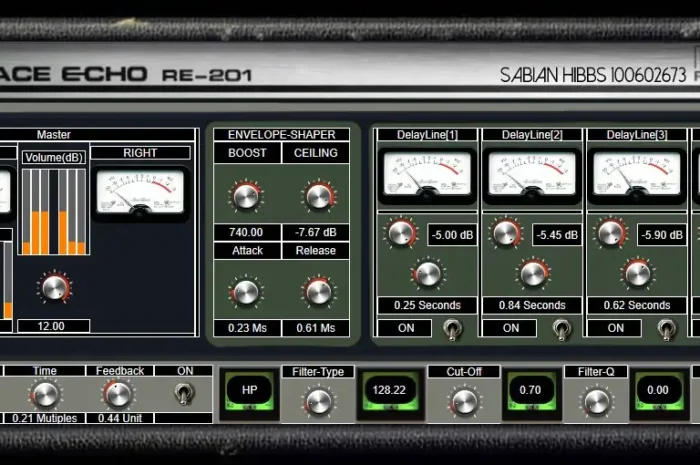Screen dimensions: 700x465
Task: Toggle the DelayLine[2] ON switch
Action: coord(559,328)
